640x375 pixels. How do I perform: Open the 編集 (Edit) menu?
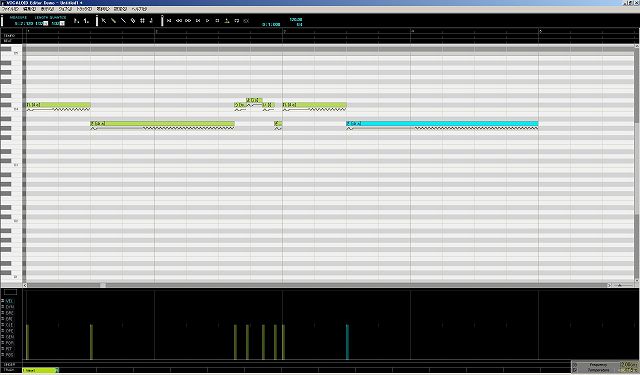(29, 9)
